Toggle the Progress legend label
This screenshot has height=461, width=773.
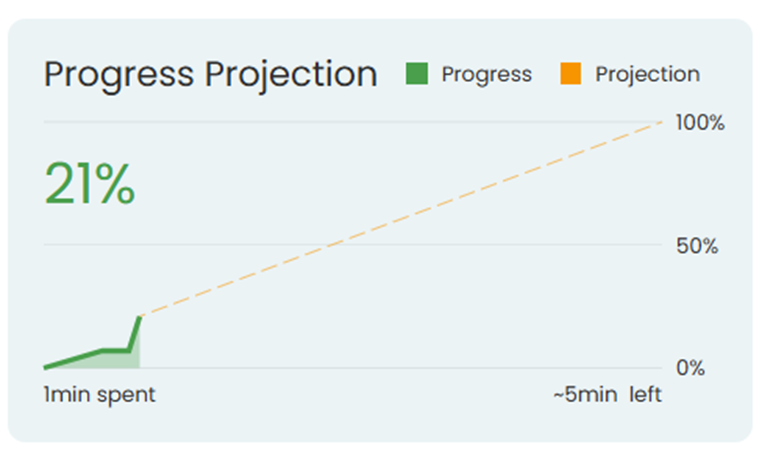486,74
